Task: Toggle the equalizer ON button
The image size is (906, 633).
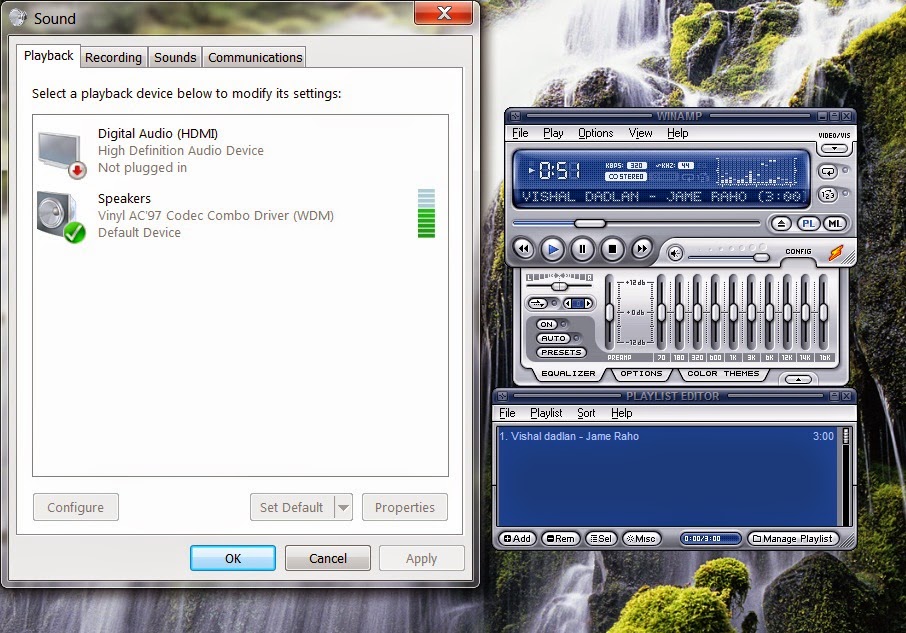Action: pos(547,324)
